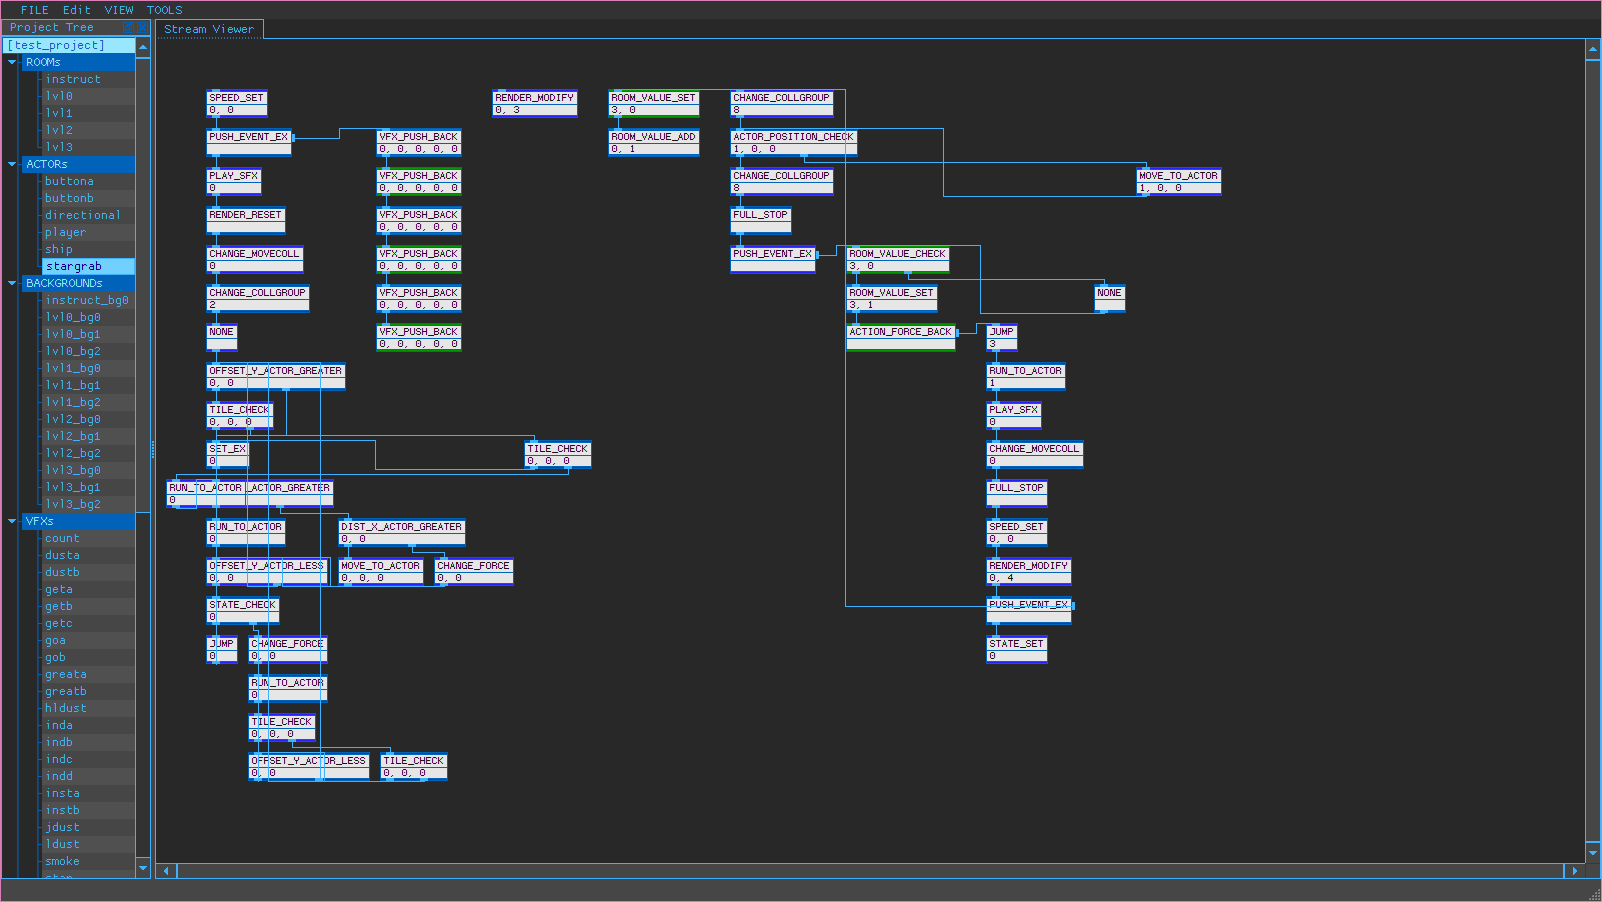Select the test_project root item
The height and width of the screenshot is (902, 1602).
(56, 45)
